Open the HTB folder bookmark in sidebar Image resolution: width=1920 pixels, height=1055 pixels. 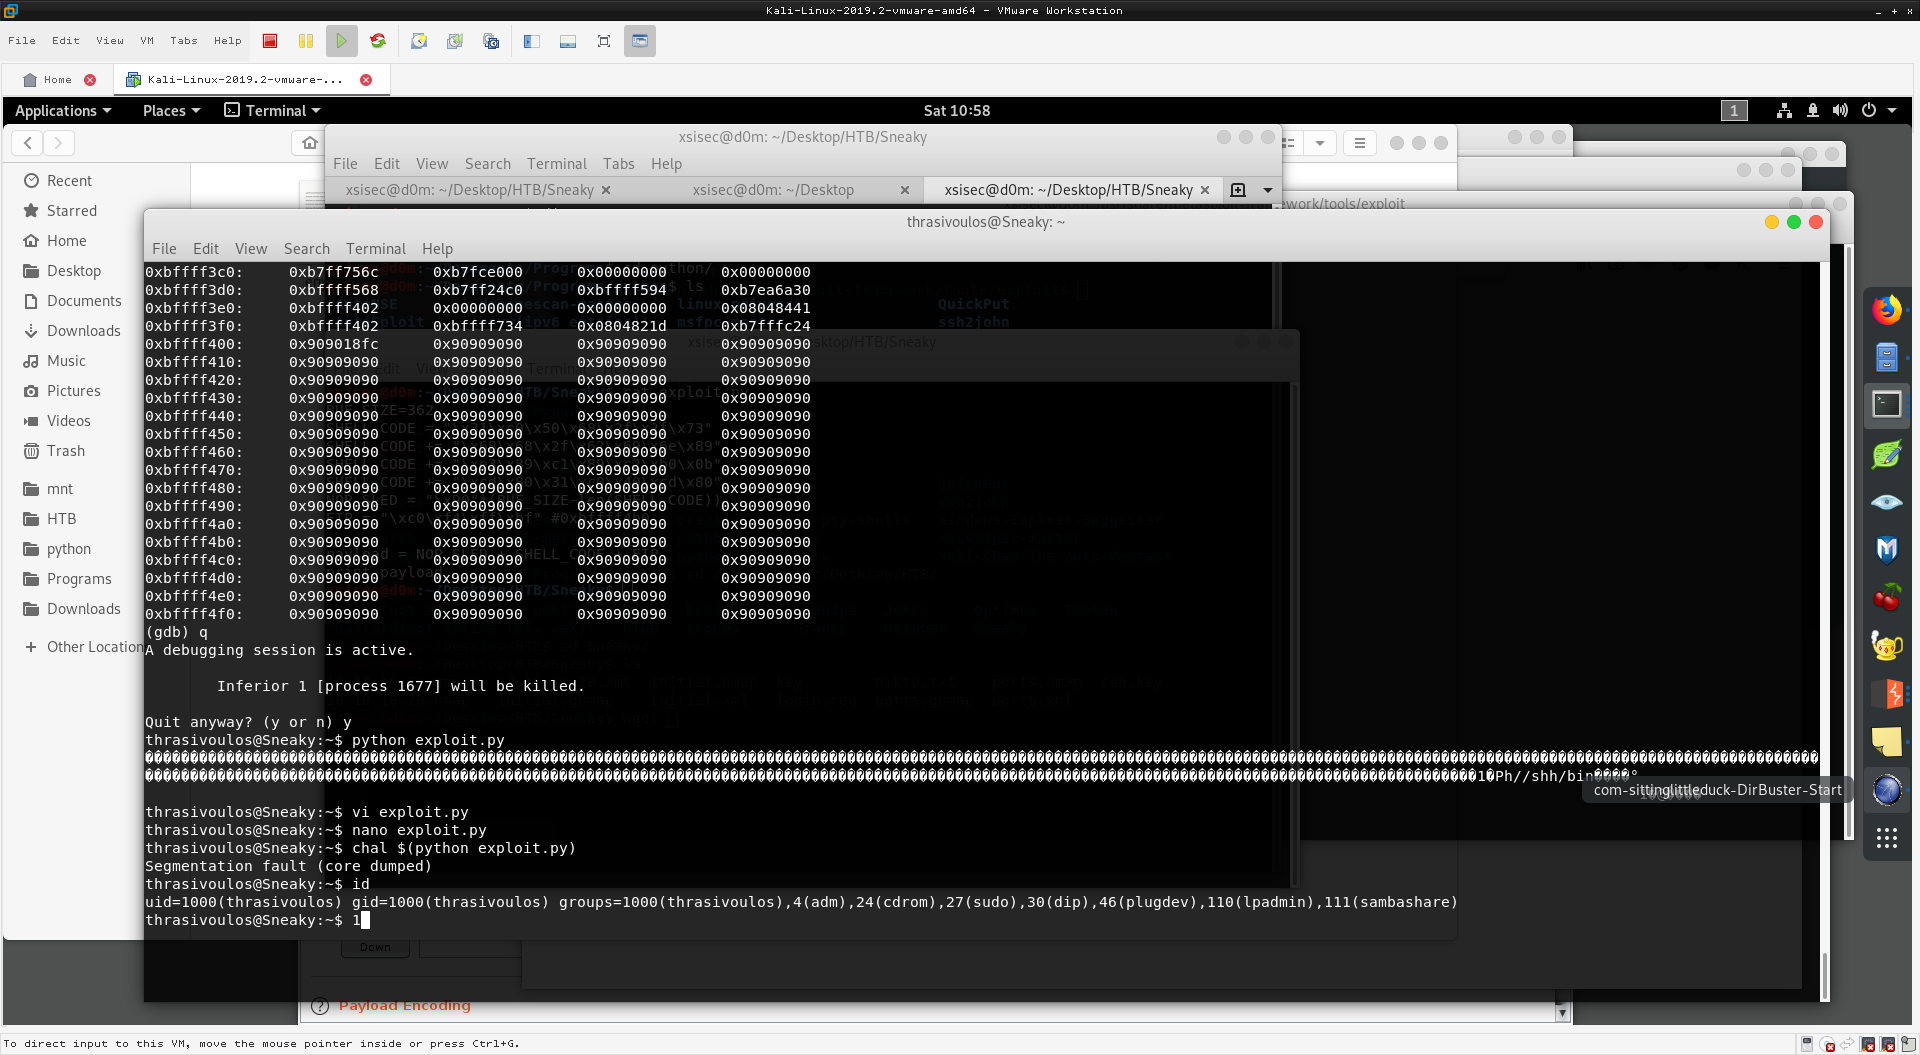click(61, 519)
